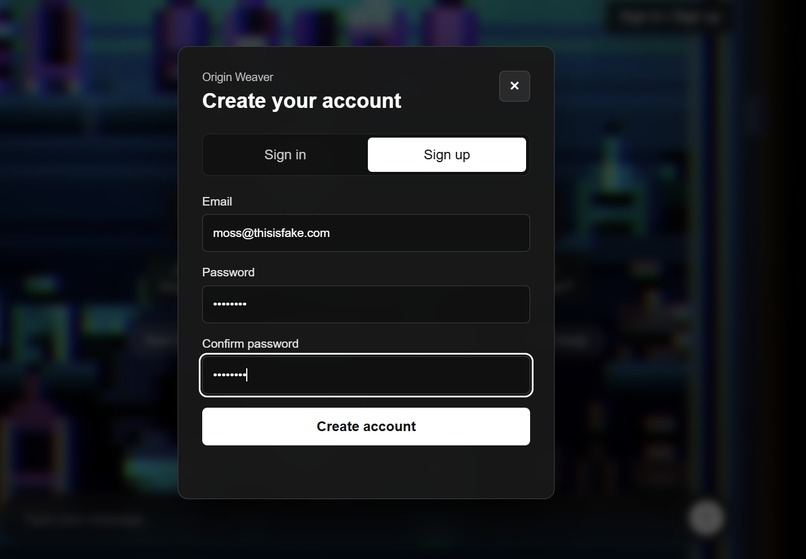Click the "Confirm password" field label
This screenshot has width=806, height=559.
[250, 344]
